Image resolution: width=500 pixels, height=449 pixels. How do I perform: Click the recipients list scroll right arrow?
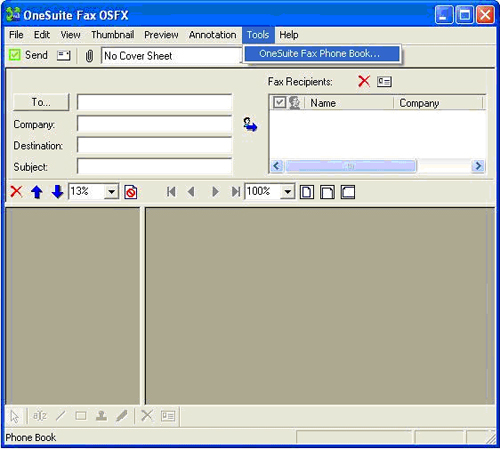478,166
